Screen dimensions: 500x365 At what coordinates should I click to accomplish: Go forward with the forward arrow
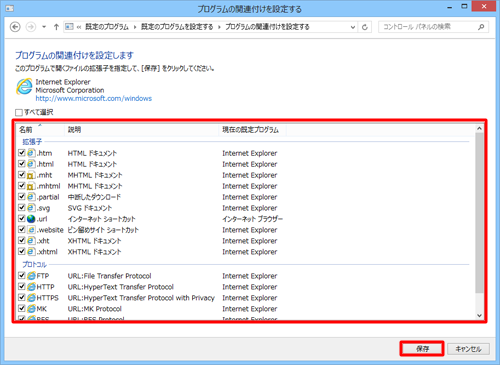[x=31, y=27]
